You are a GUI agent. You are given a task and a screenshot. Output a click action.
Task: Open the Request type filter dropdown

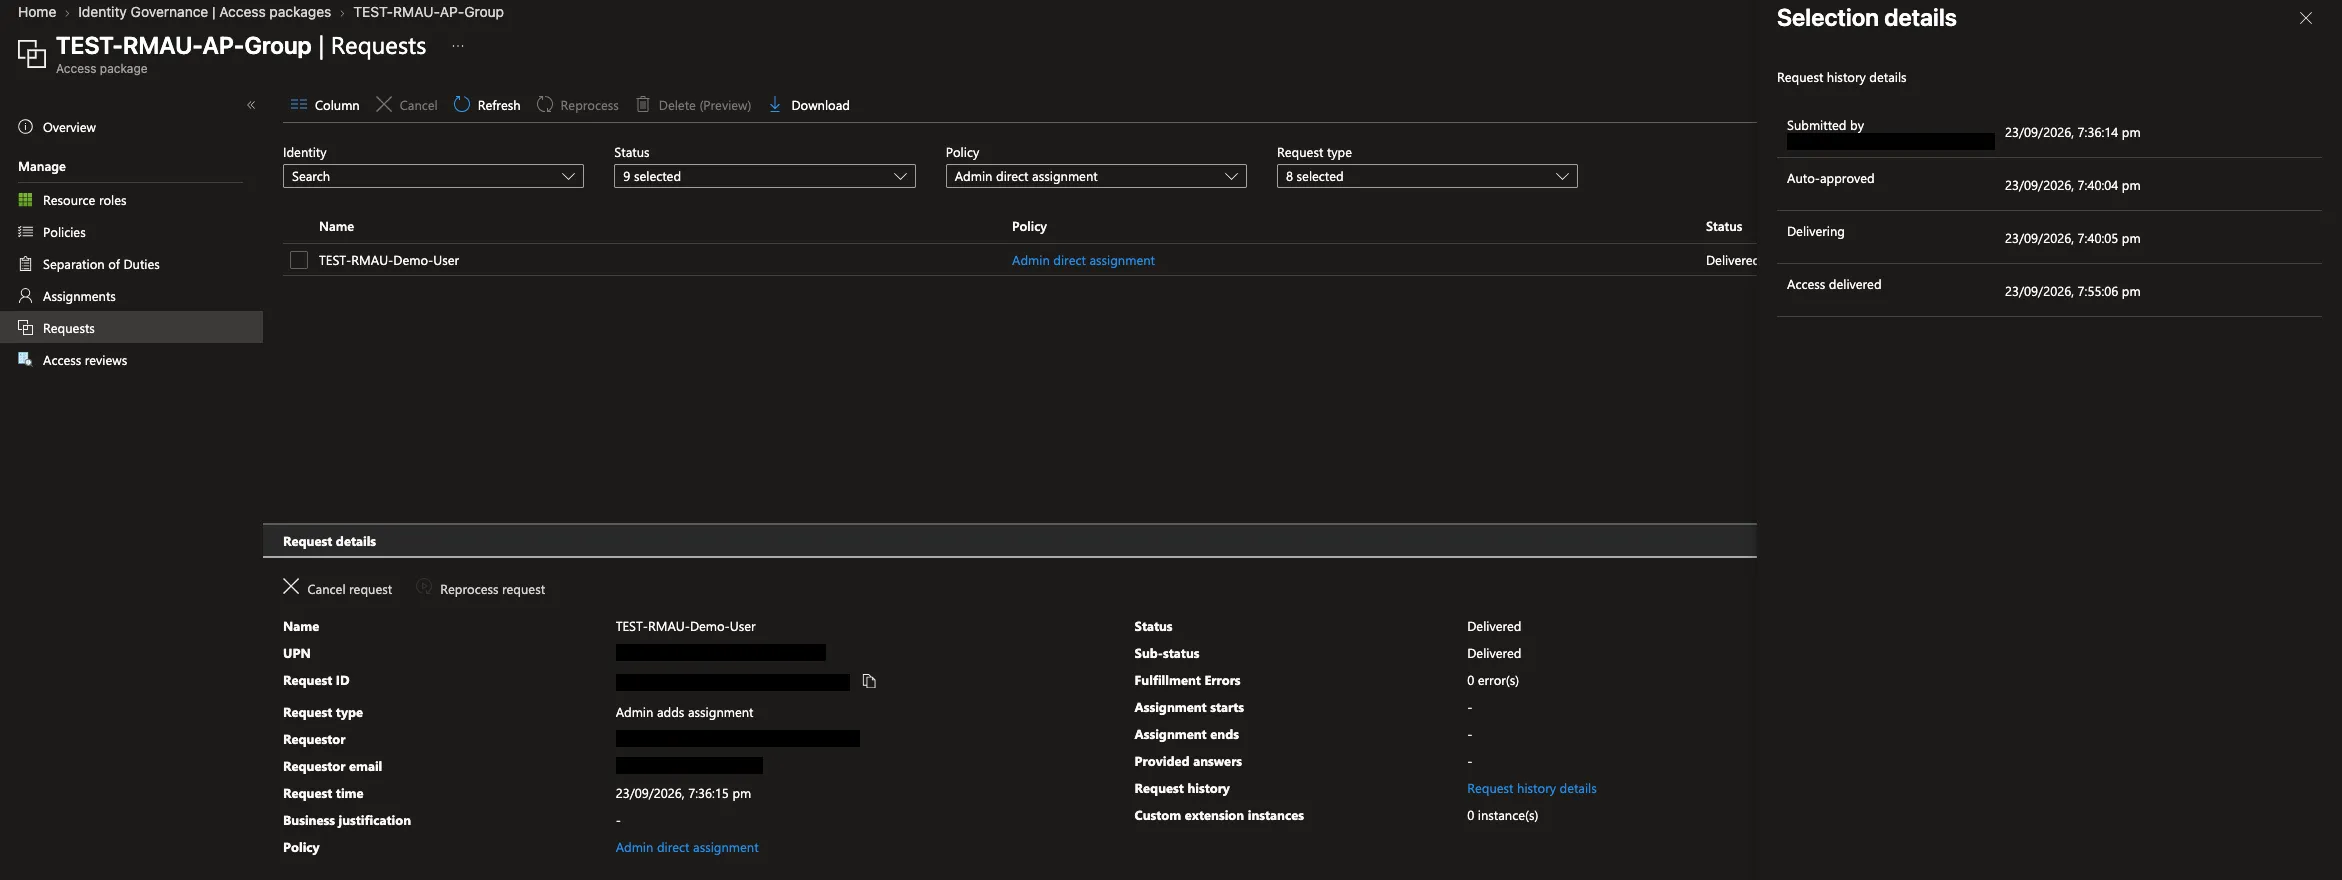click(1427, 176)
